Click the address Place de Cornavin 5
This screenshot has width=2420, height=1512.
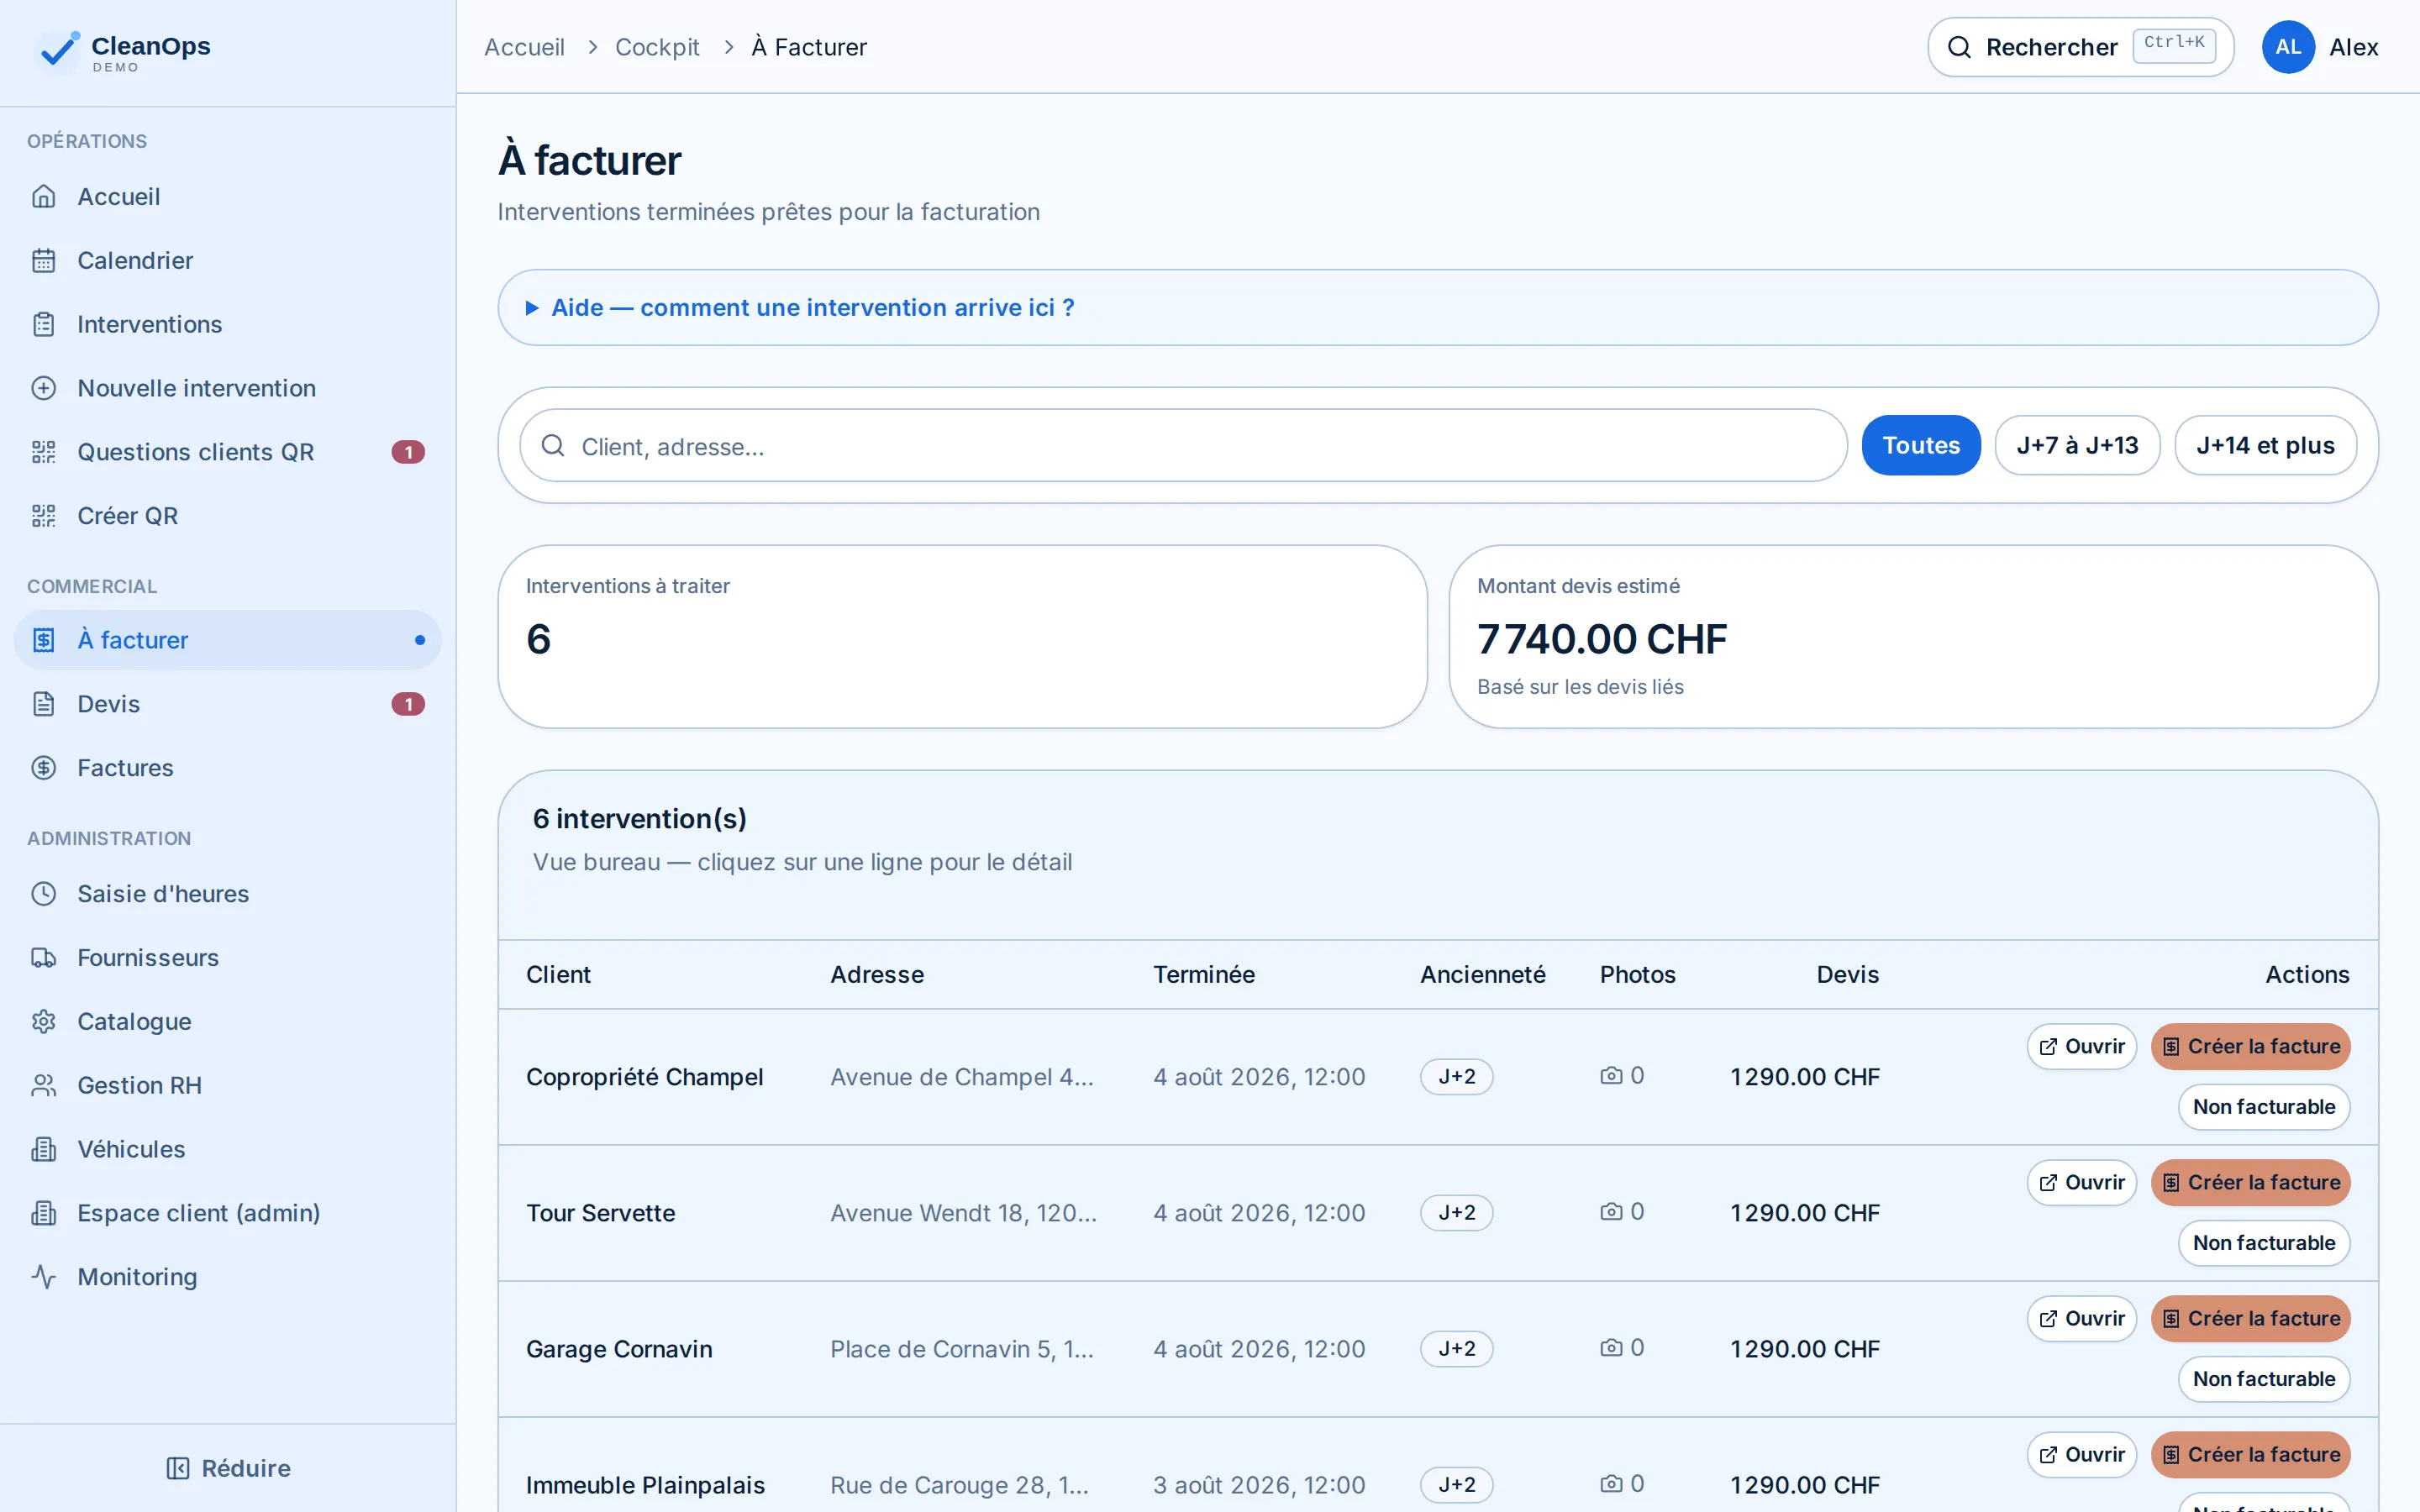tap(961, 1349)
